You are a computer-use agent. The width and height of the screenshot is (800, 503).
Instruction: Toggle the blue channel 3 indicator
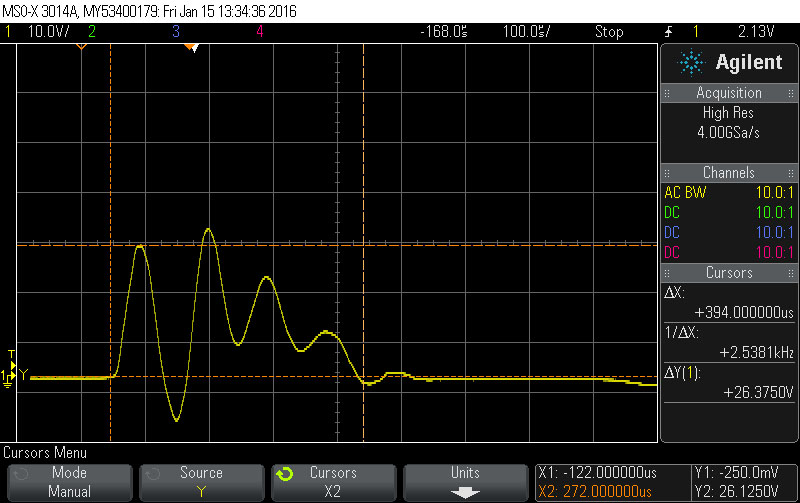176,32
